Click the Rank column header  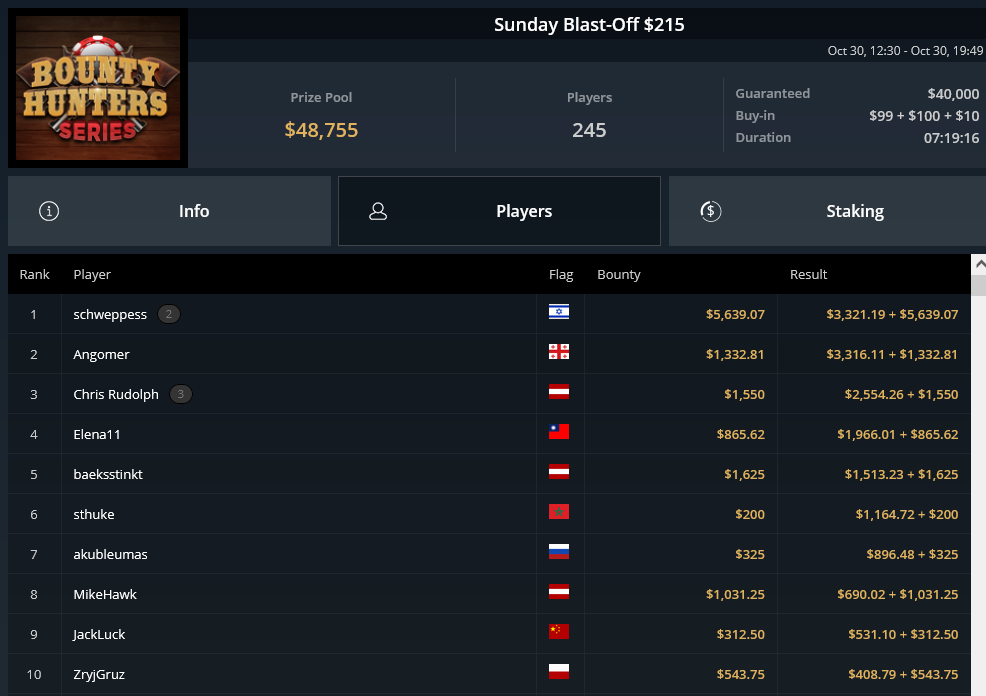tap(35, 275)
